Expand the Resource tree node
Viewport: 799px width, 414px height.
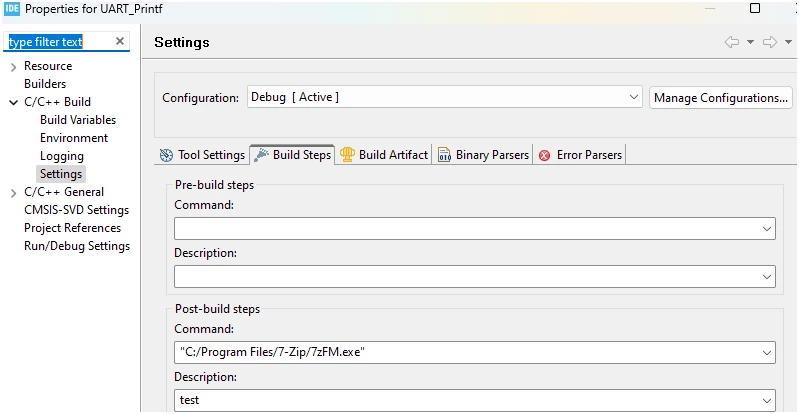(14, 67)
